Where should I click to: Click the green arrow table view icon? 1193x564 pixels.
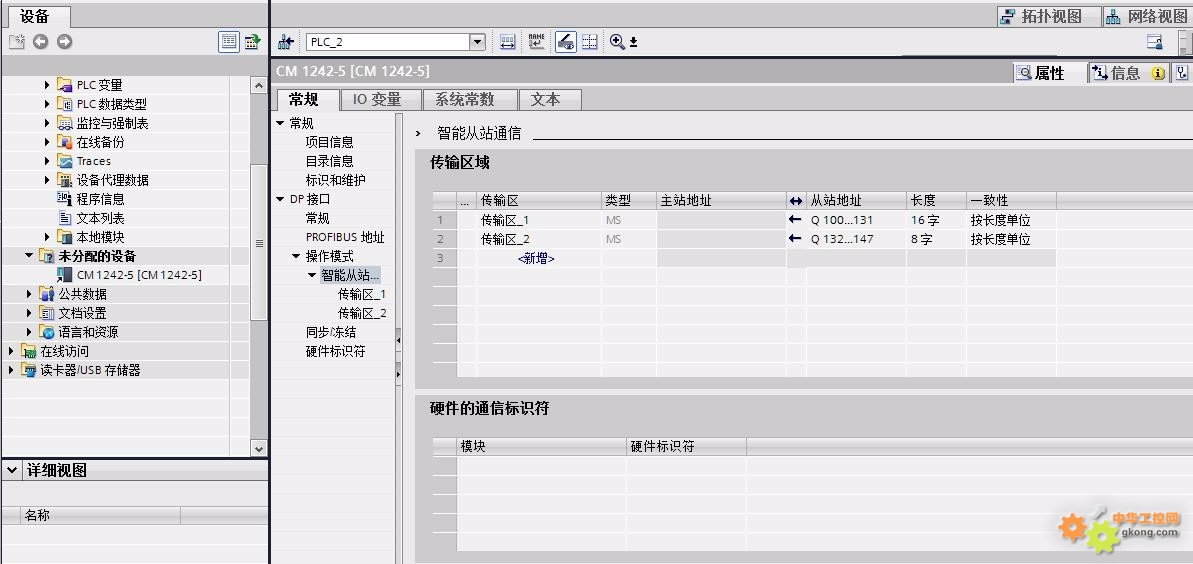pyautogui.click(x=252, y=42)
